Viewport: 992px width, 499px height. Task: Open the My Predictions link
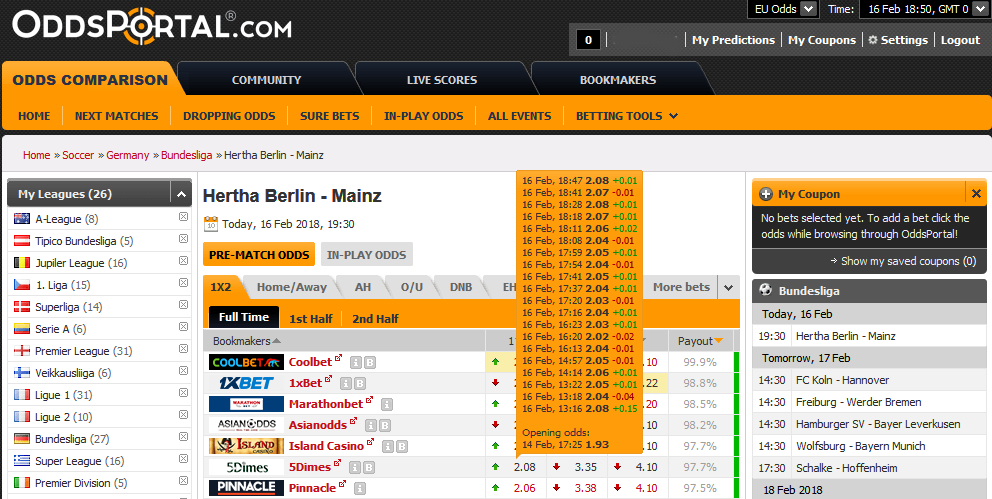point(733,40)
